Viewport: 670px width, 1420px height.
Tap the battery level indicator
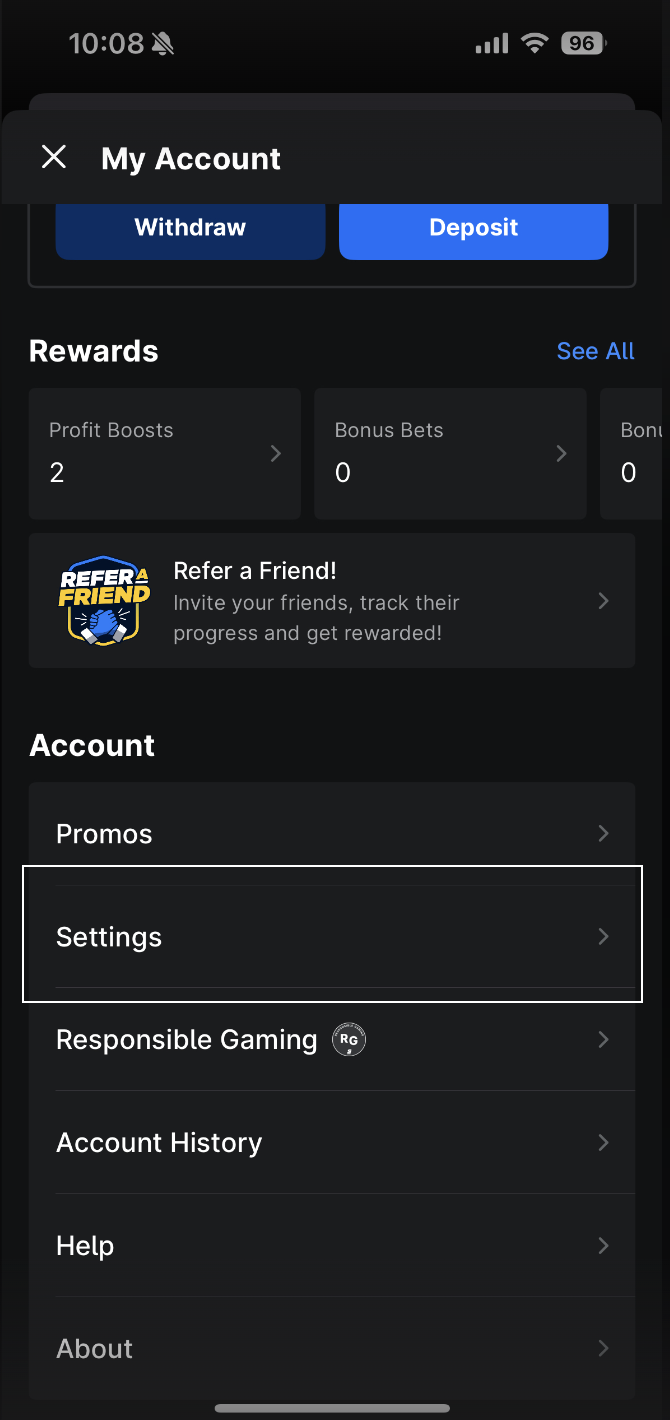(x=582, y=43)
